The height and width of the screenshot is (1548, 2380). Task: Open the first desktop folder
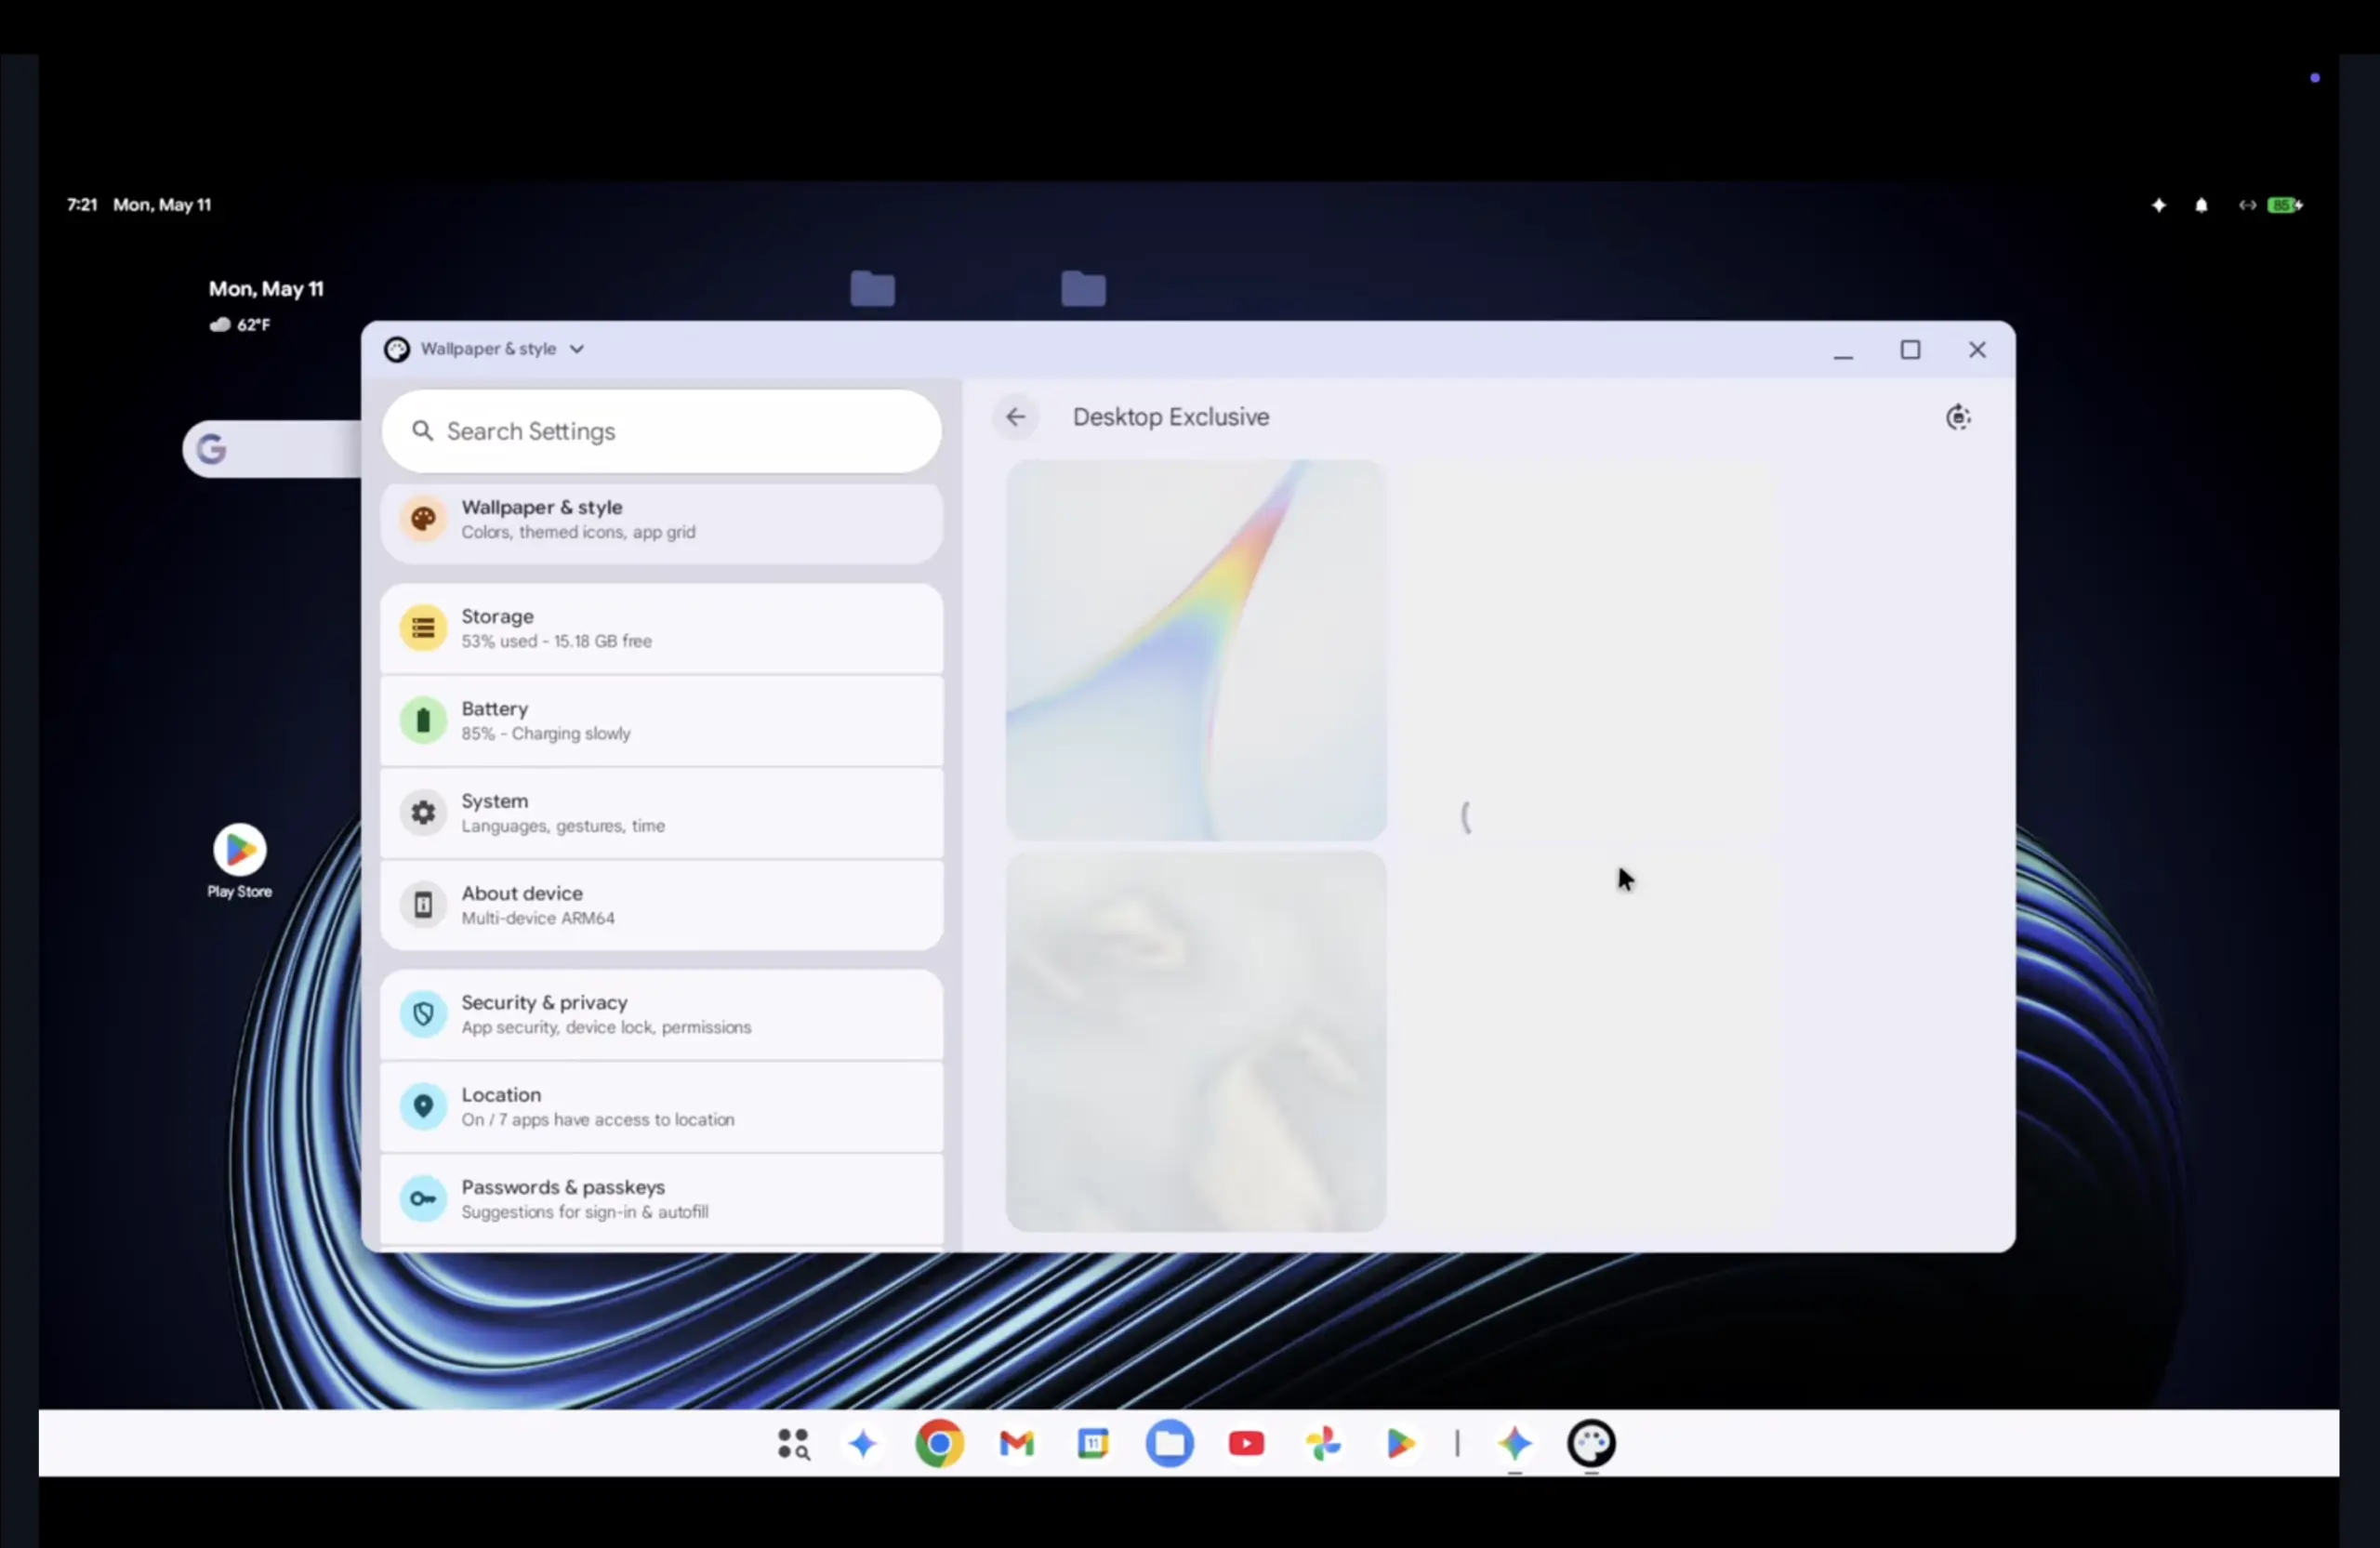(x=872, y=288)
